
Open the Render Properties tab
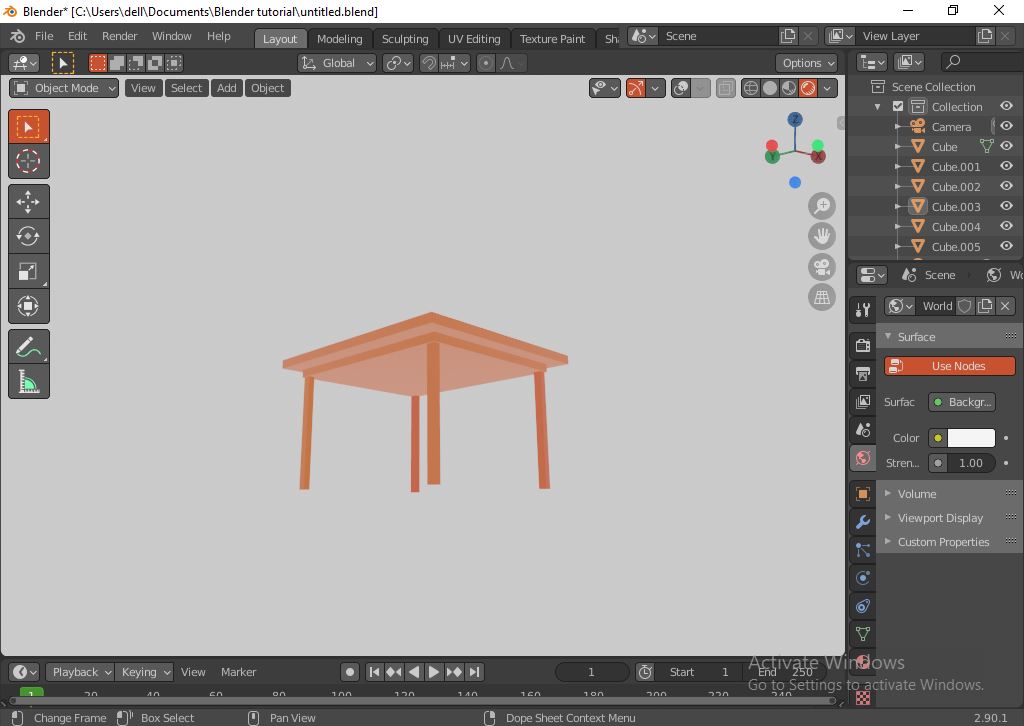(861, 344)
